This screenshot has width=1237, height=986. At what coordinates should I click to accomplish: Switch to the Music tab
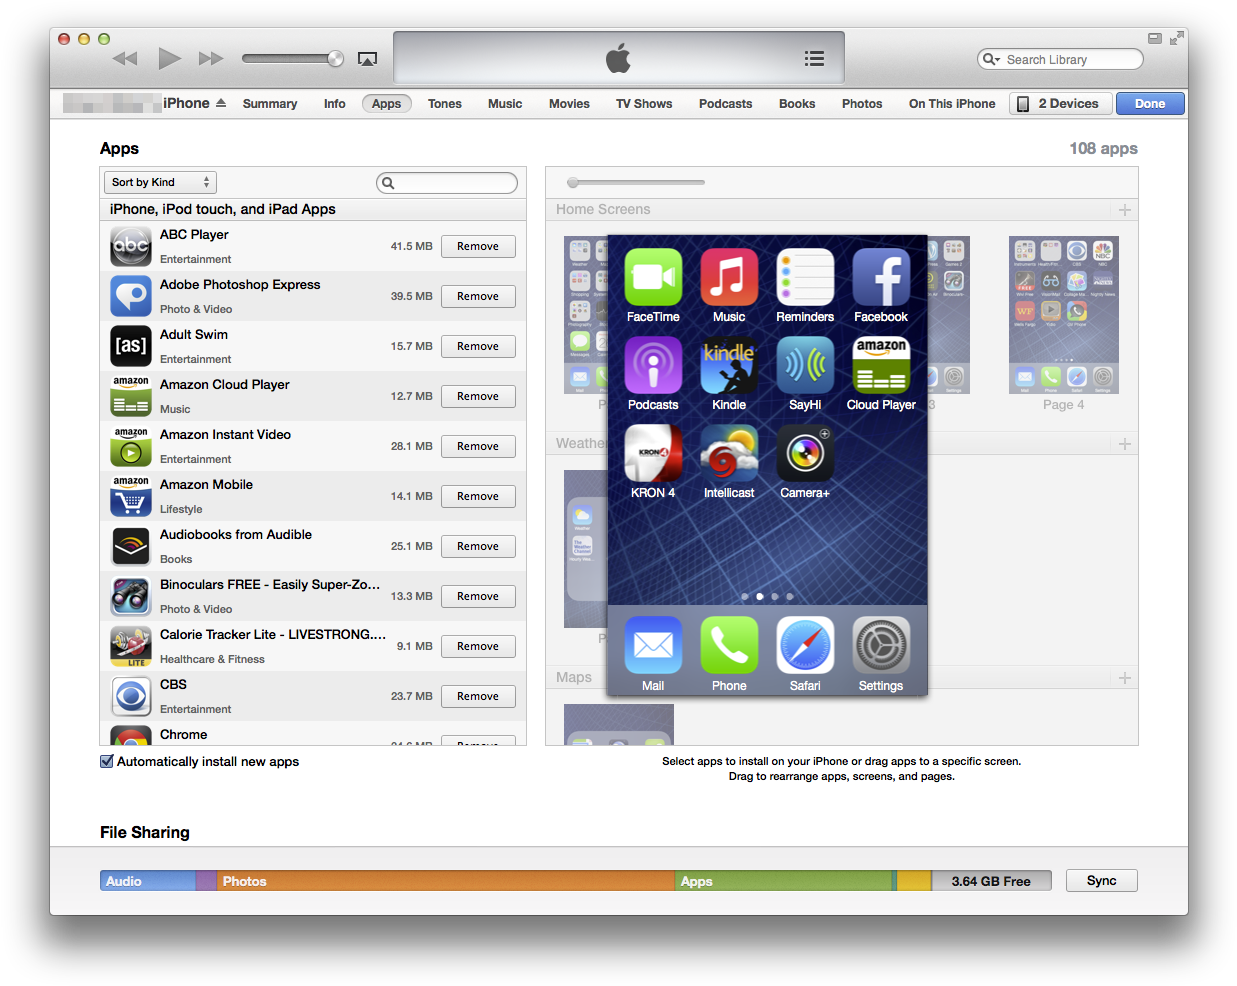pyautogui.click(x=505, y=103)
